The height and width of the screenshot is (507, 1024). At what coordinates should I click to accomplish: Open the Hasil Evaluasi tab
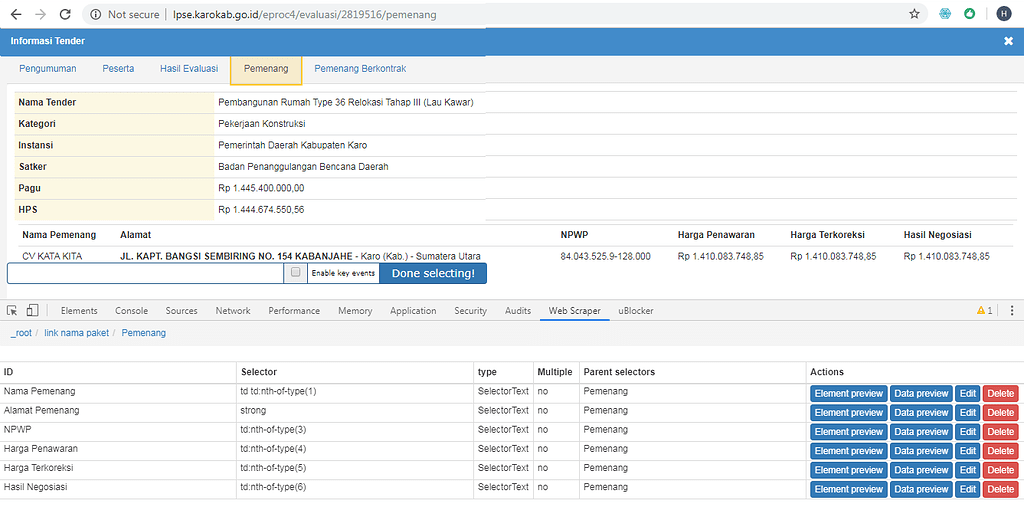tap(188, 69)
